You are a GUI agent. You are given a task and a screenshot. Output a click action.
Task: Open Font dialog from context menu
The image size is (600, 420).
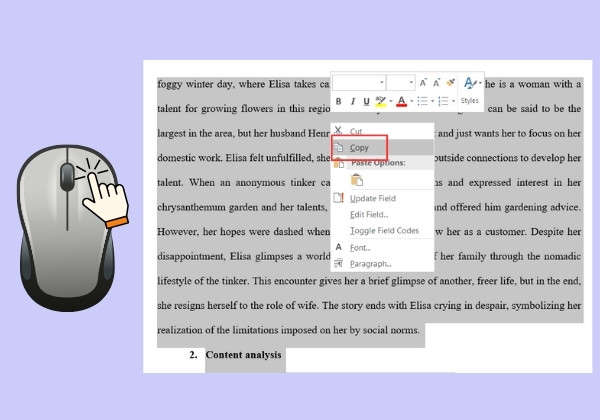click(x=383, y=247)
